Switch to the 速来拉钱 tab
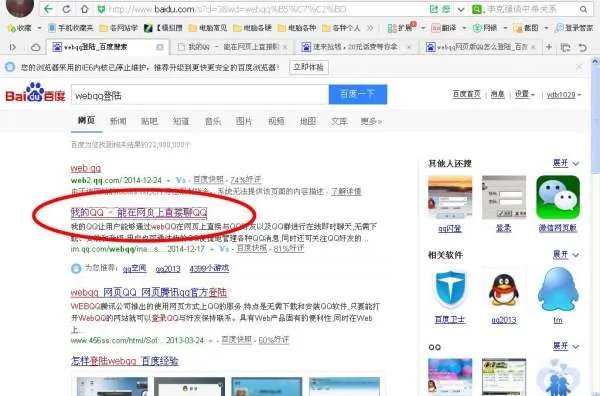Image resolution: width=600 pixels, height=396 pixels. (357, 47)
